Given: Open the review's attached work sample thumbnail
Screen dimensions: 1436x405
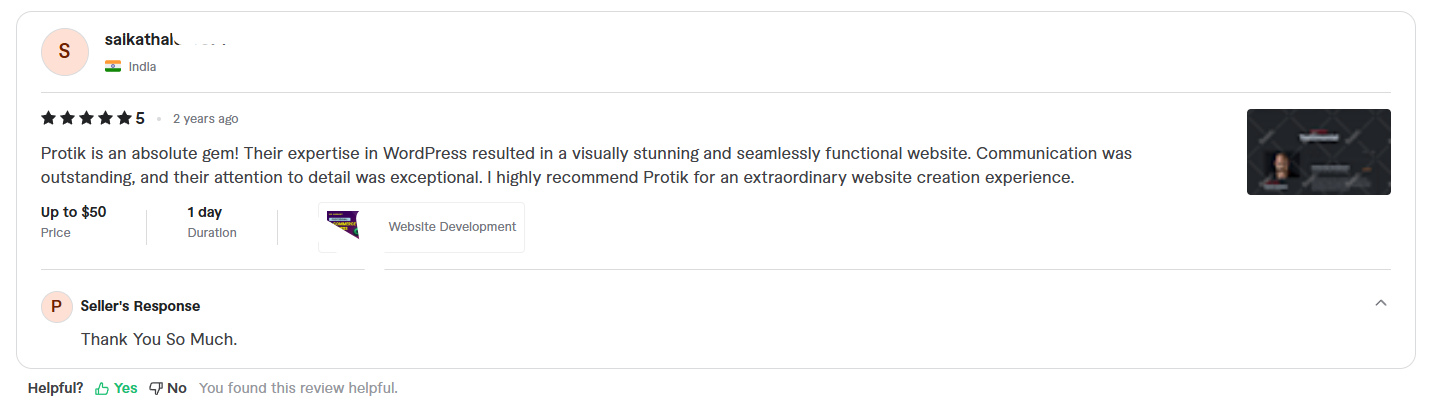Looking at the screenshot, I should 1318,151.
